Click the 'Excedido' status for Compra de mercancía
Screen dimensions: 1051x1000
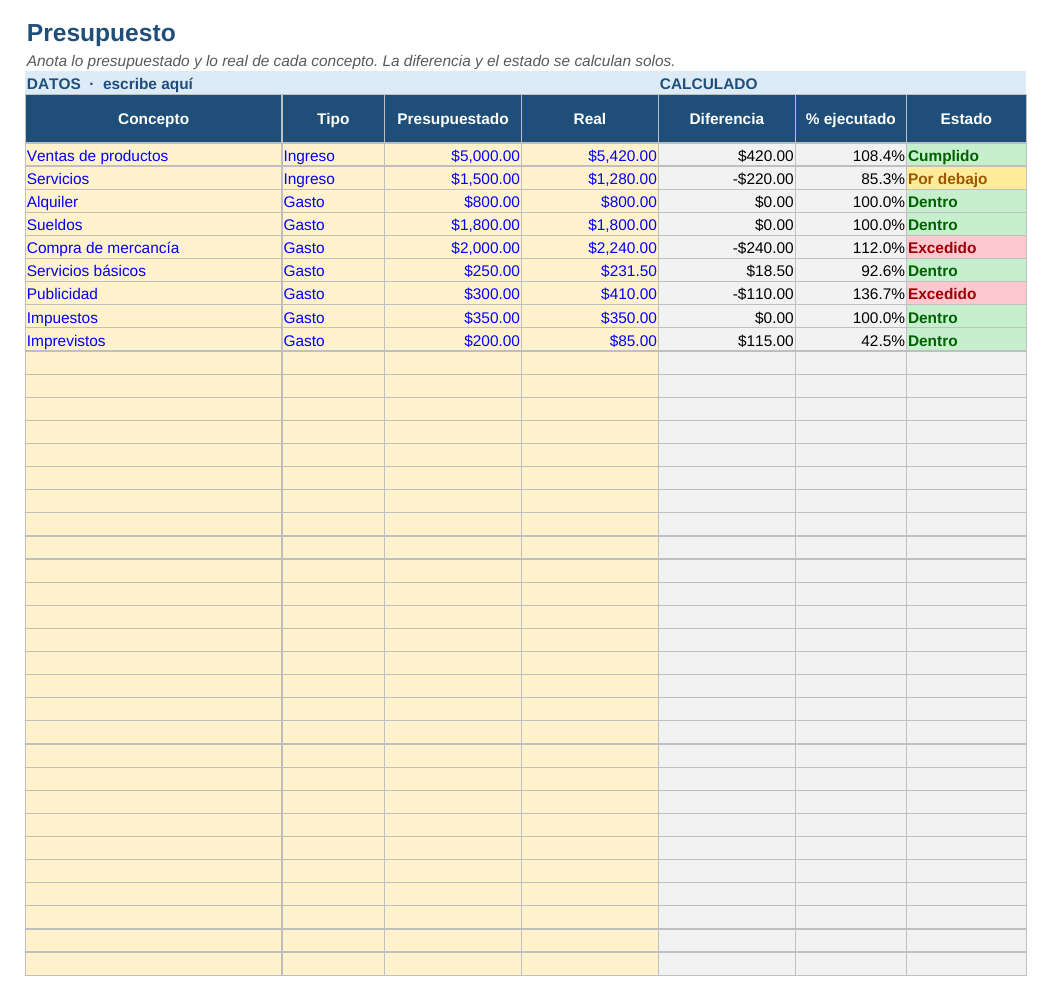pyautogui.click(x=966, y=248)
